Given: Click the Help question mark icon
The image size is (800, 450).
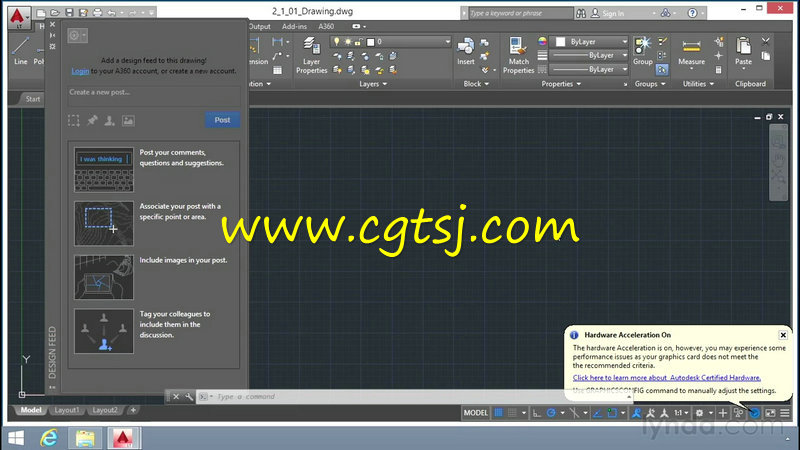Looking at the screenshot, I should point(692,13).
